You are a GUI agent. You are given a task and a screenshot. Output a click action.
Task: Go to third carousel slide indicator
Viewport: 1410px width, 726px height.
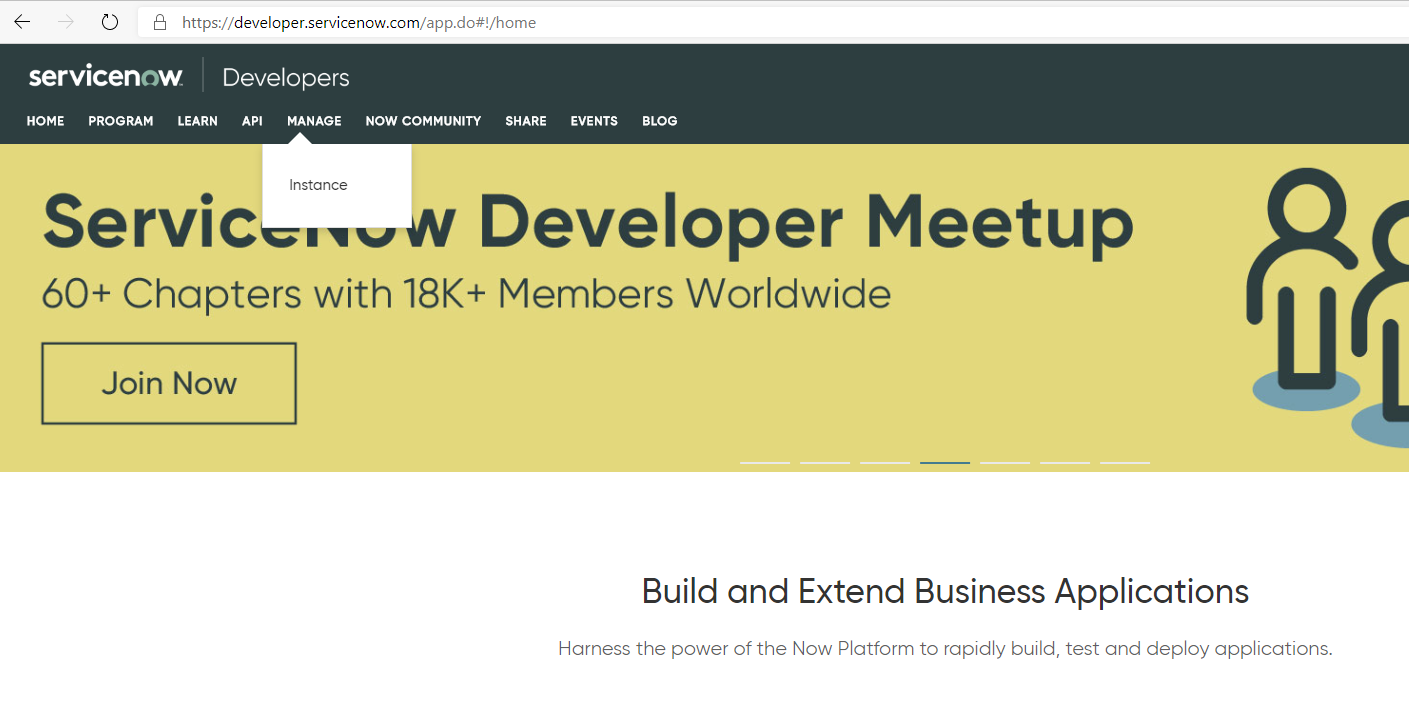click(885, 462)
